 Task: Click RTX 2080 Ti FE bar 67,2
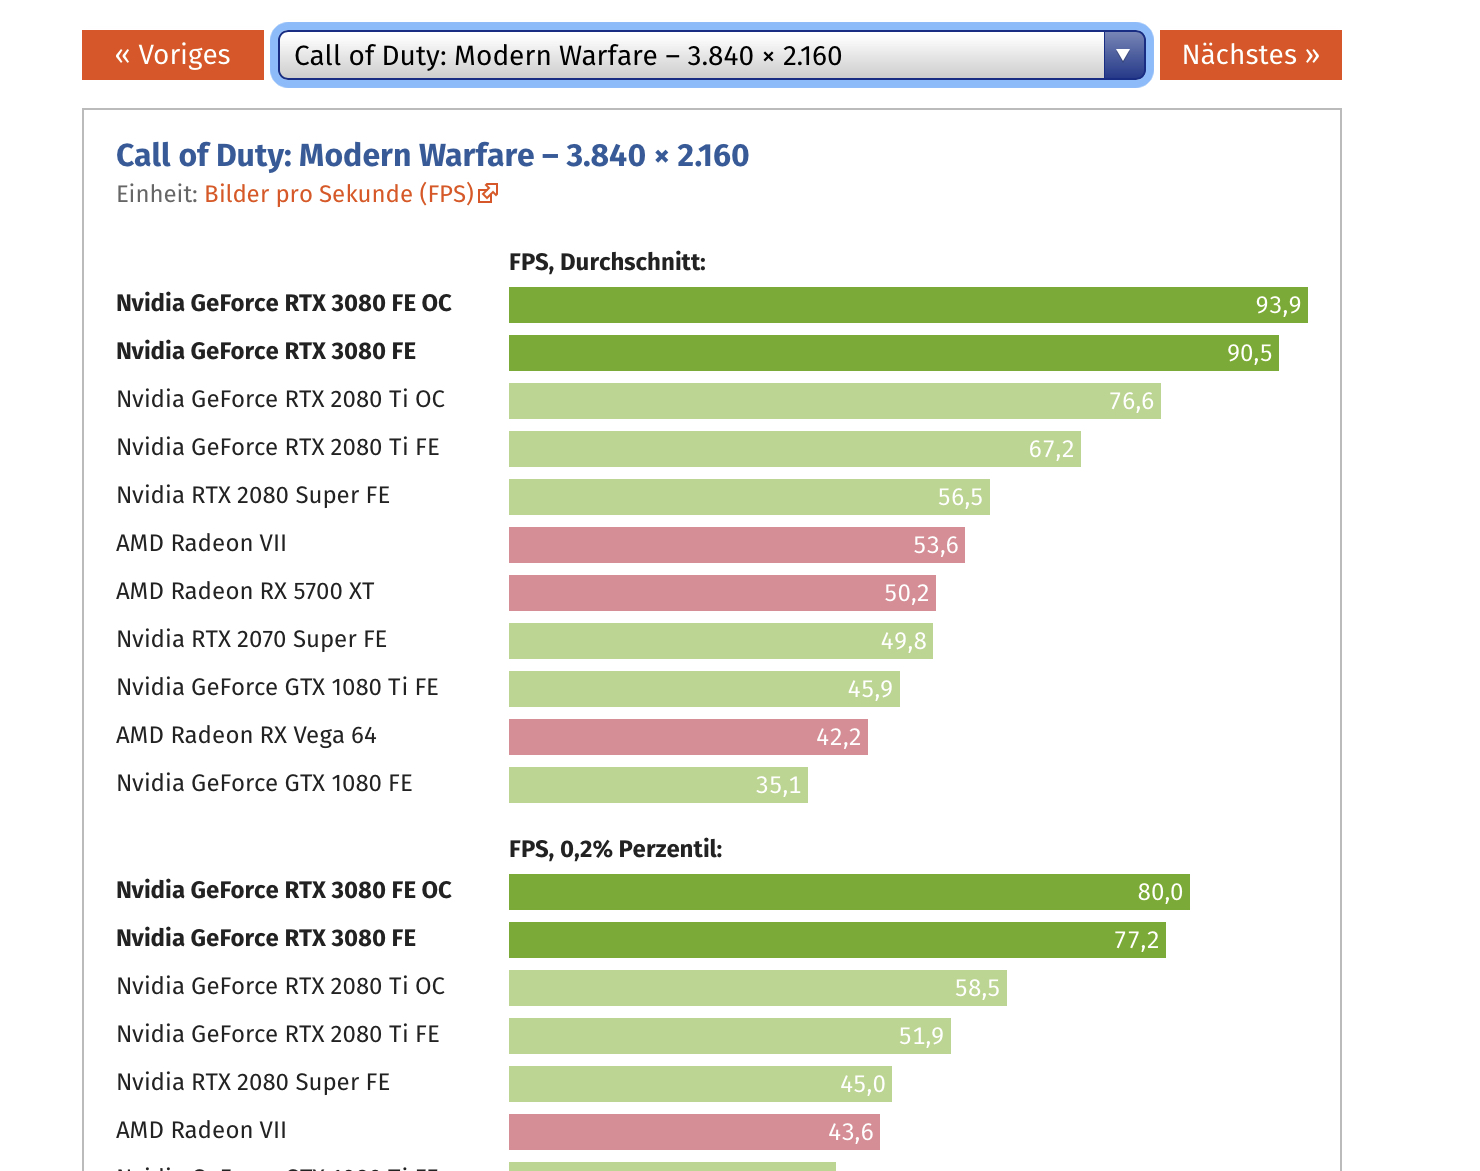(x=795, y=449)
